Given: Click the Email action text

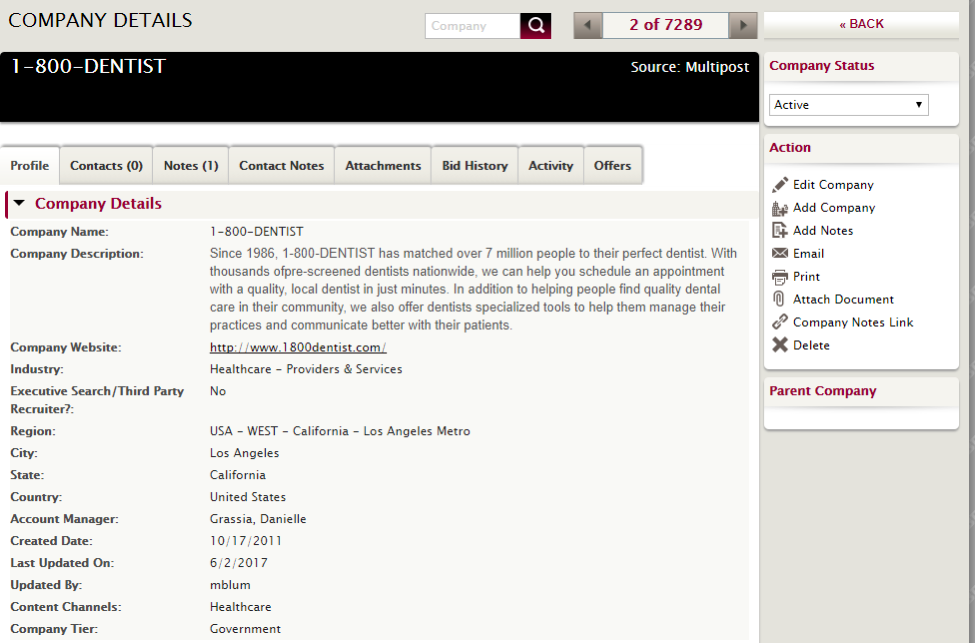Looking at the screenshot, I should click(x=808, y=254).
